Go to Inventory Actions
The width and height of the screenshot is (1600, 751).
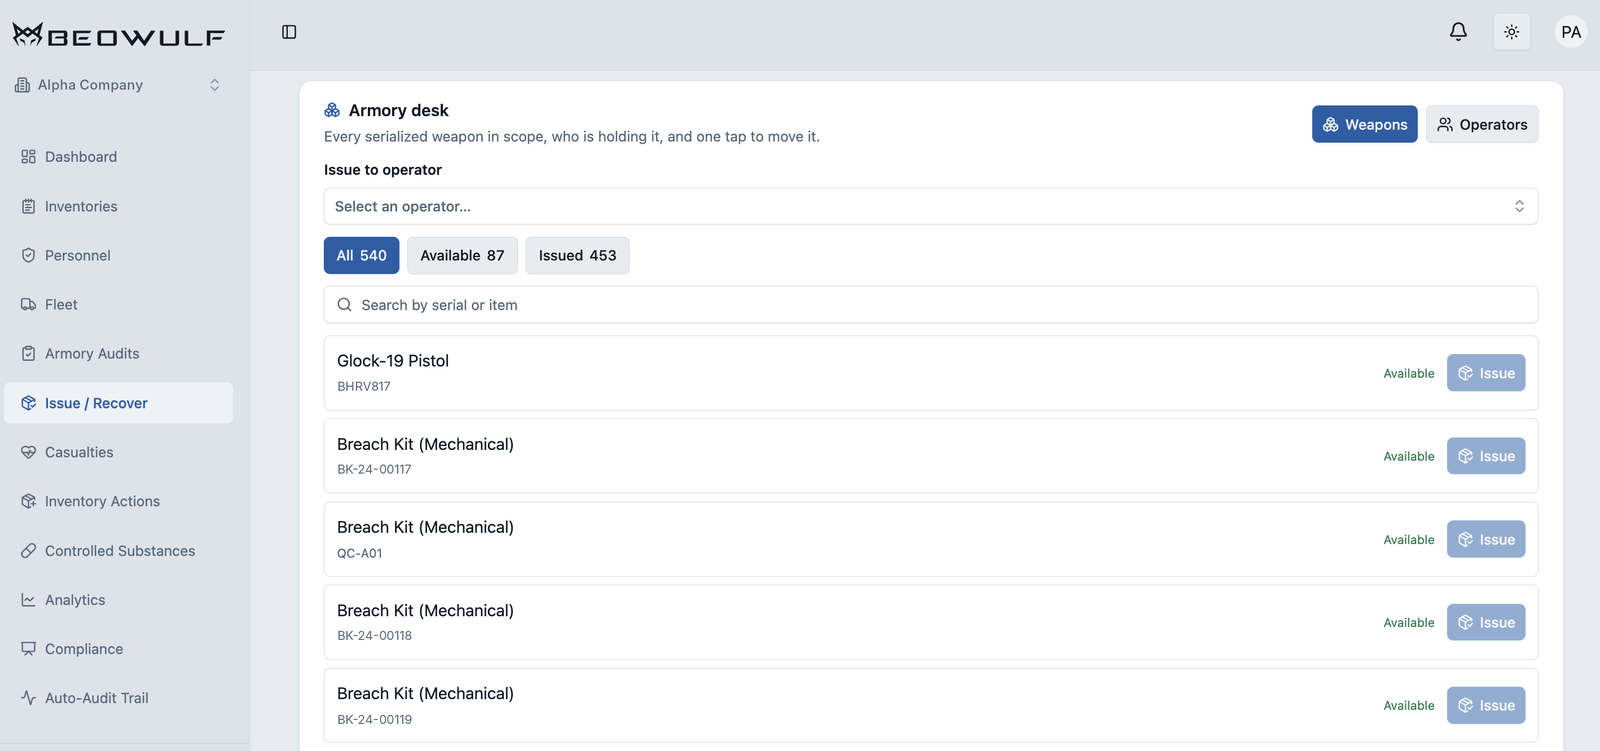pyautogui.click(x=118, y=501)
